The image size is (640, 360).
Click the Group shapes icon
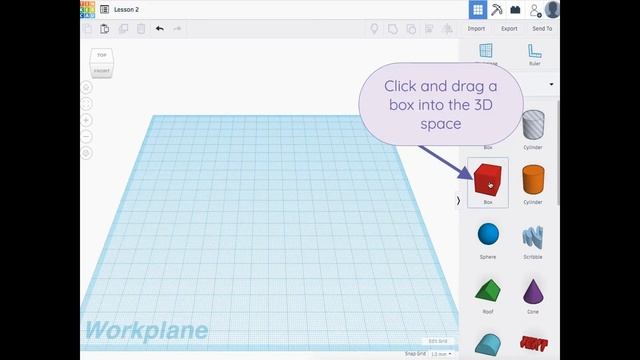point(393,29)
